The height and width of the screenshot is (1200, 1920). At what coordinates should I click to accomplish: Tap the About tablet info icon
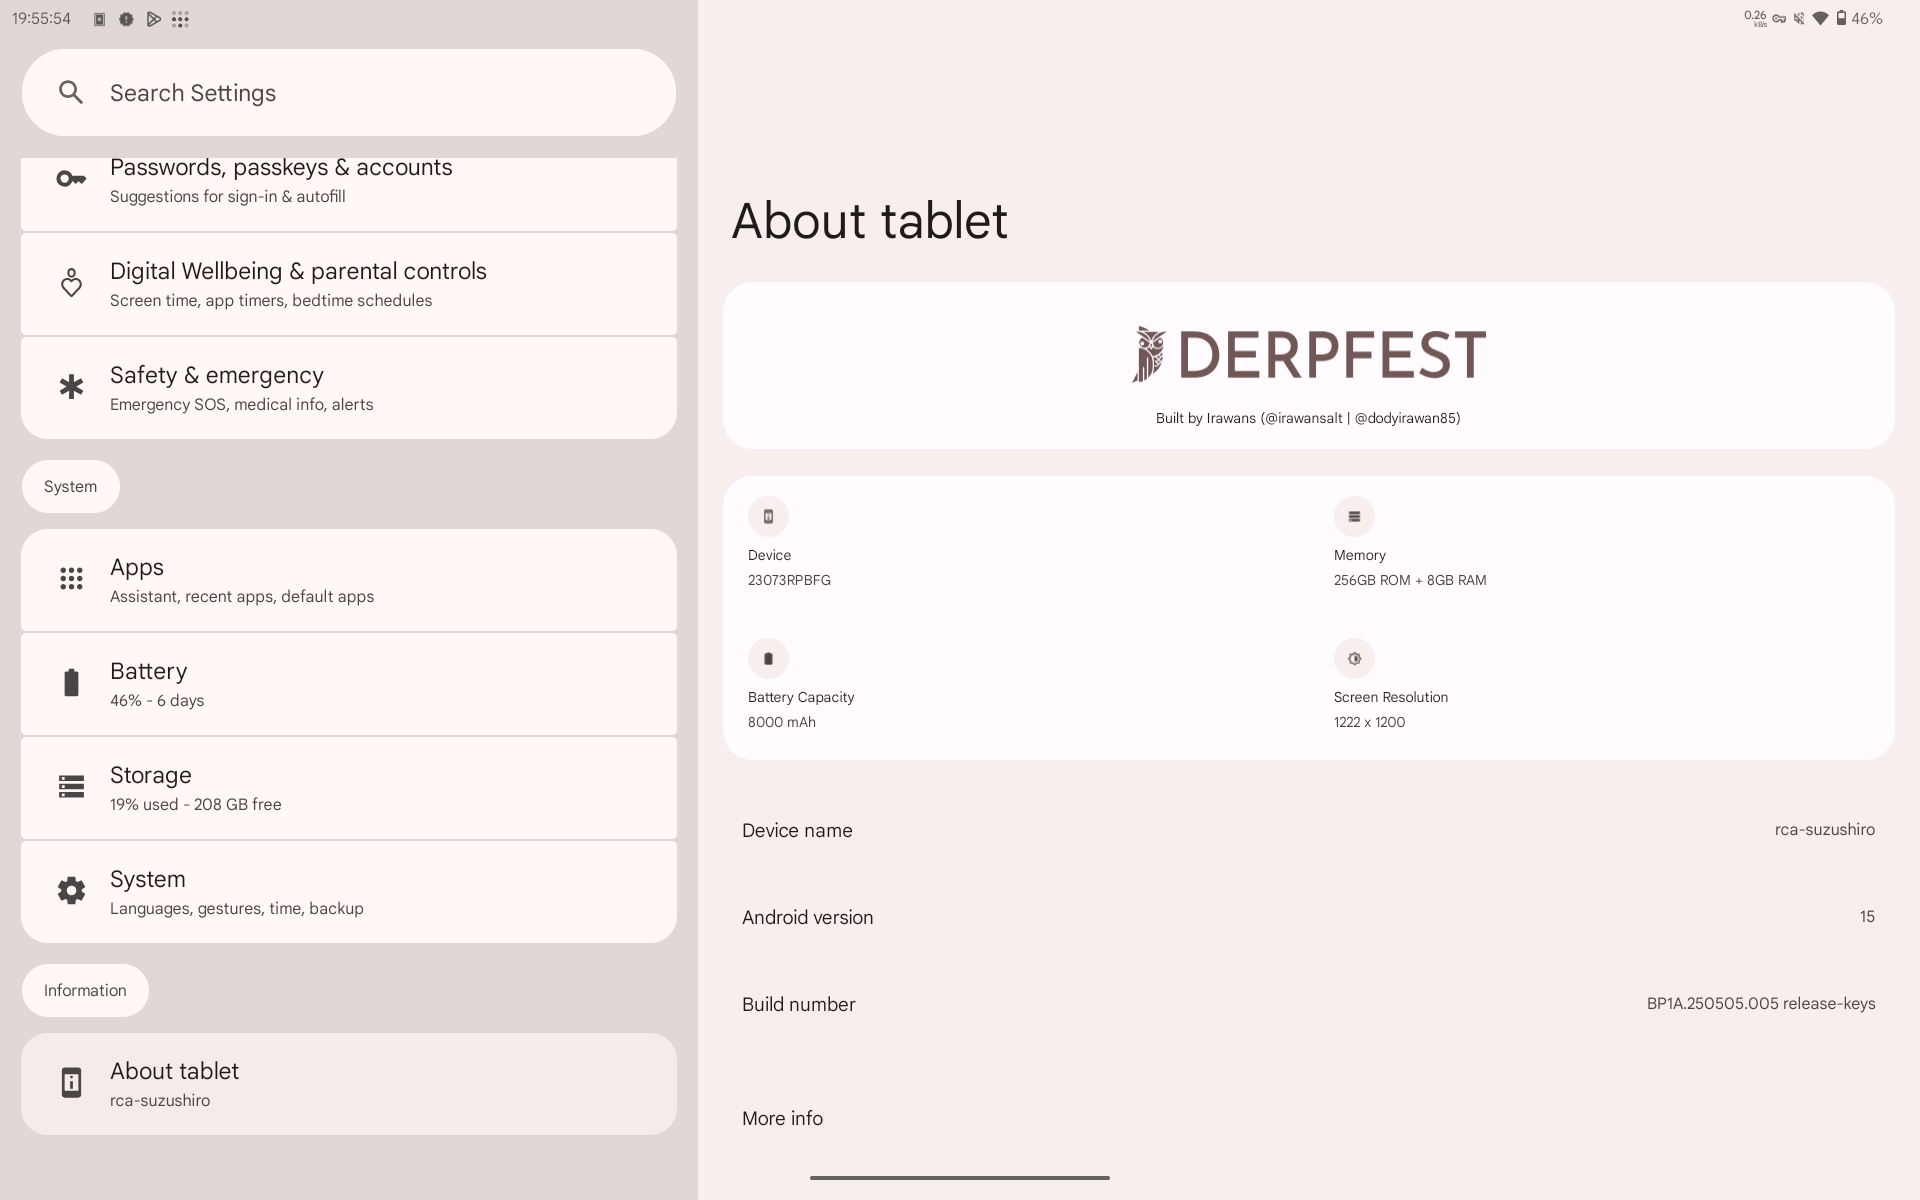click(71, 1083)
